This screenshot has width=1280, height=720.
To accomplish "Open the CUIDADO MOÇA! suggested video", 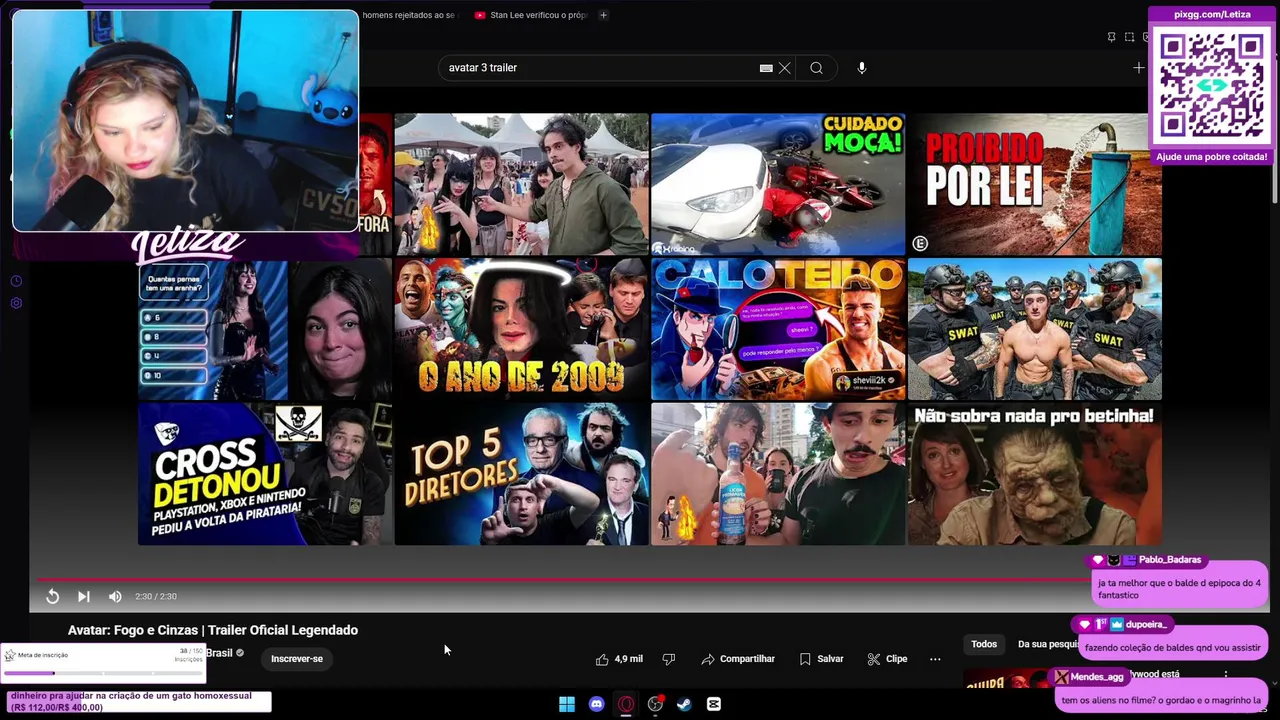I will 778,184.
